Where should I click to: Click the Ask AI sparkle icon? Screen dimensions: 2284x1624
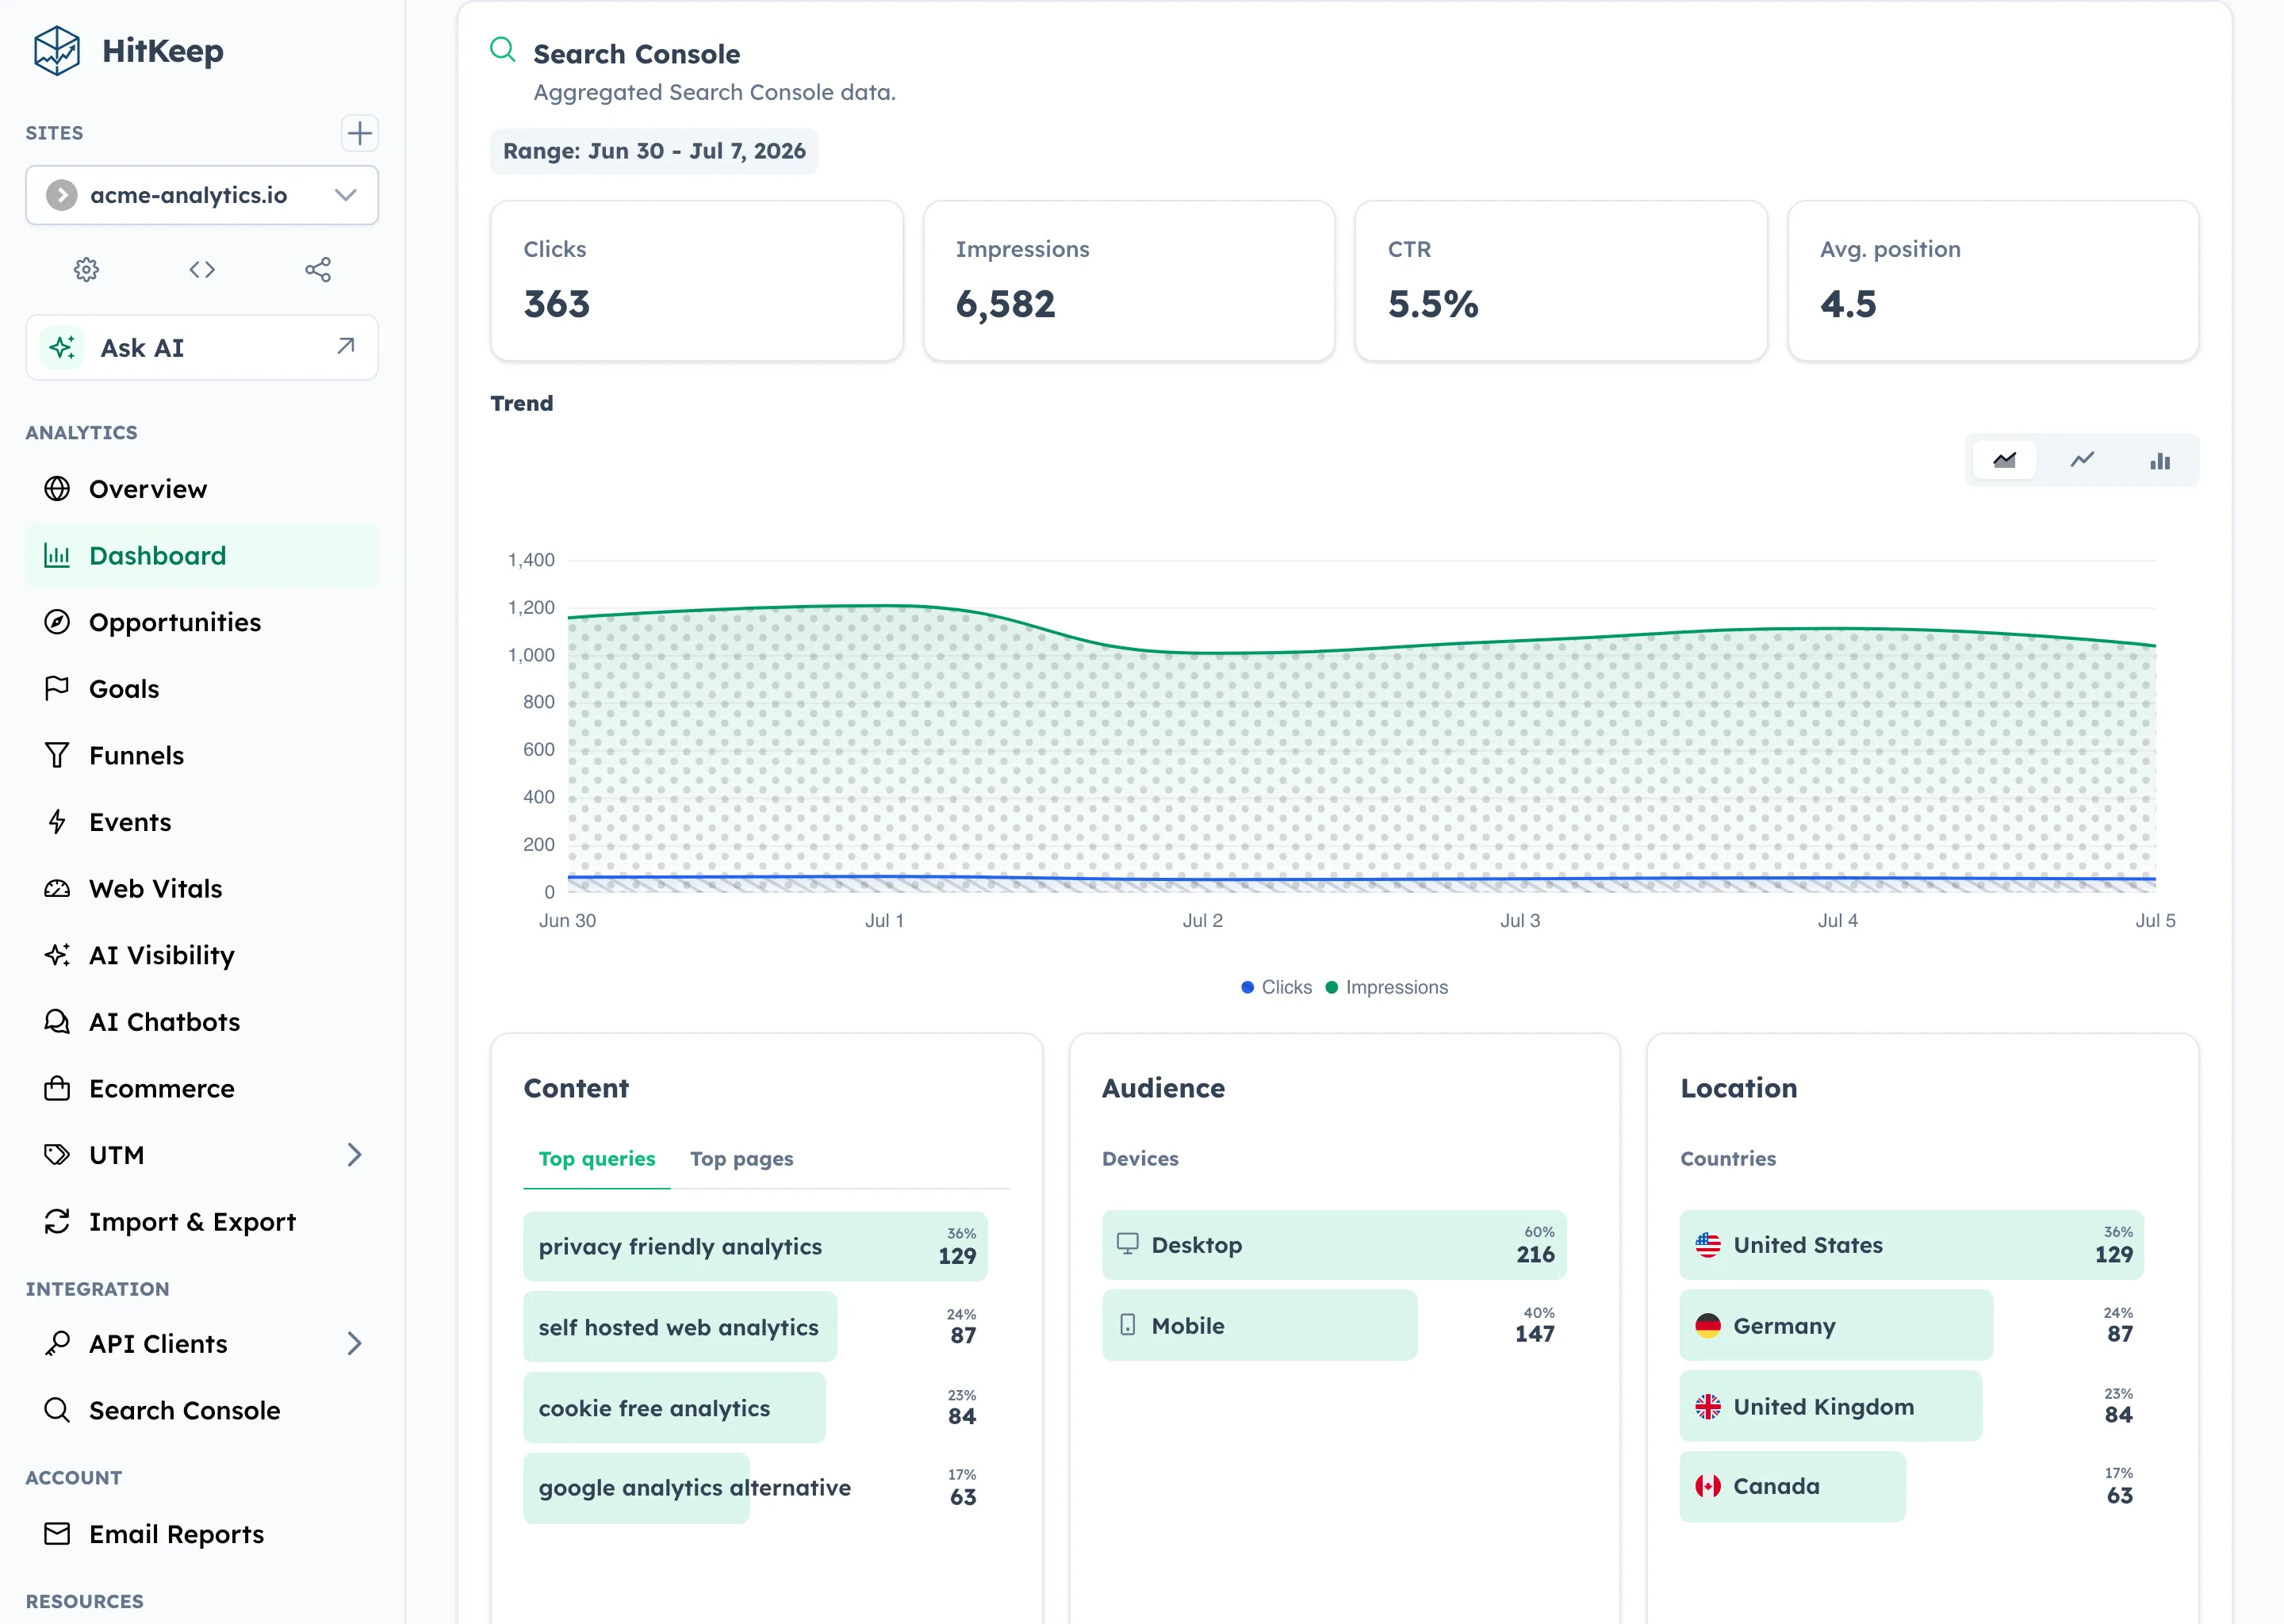click(x=62, y=347)
